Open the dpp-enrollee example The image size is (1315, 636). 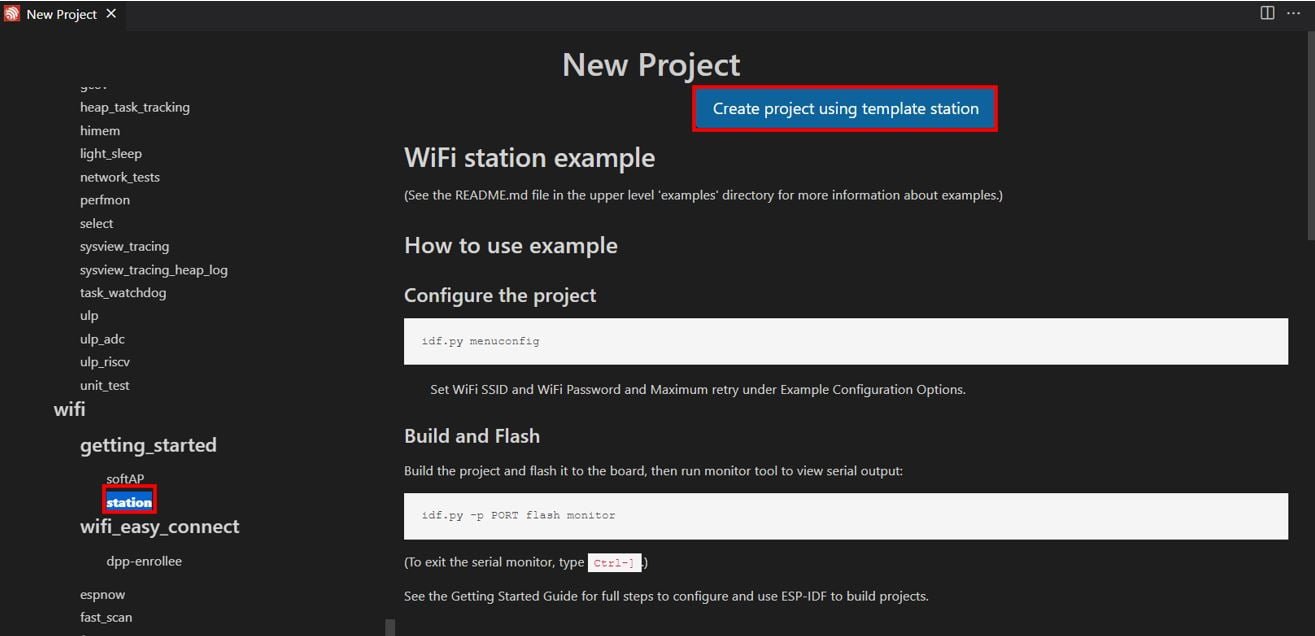tap(144, 561)
